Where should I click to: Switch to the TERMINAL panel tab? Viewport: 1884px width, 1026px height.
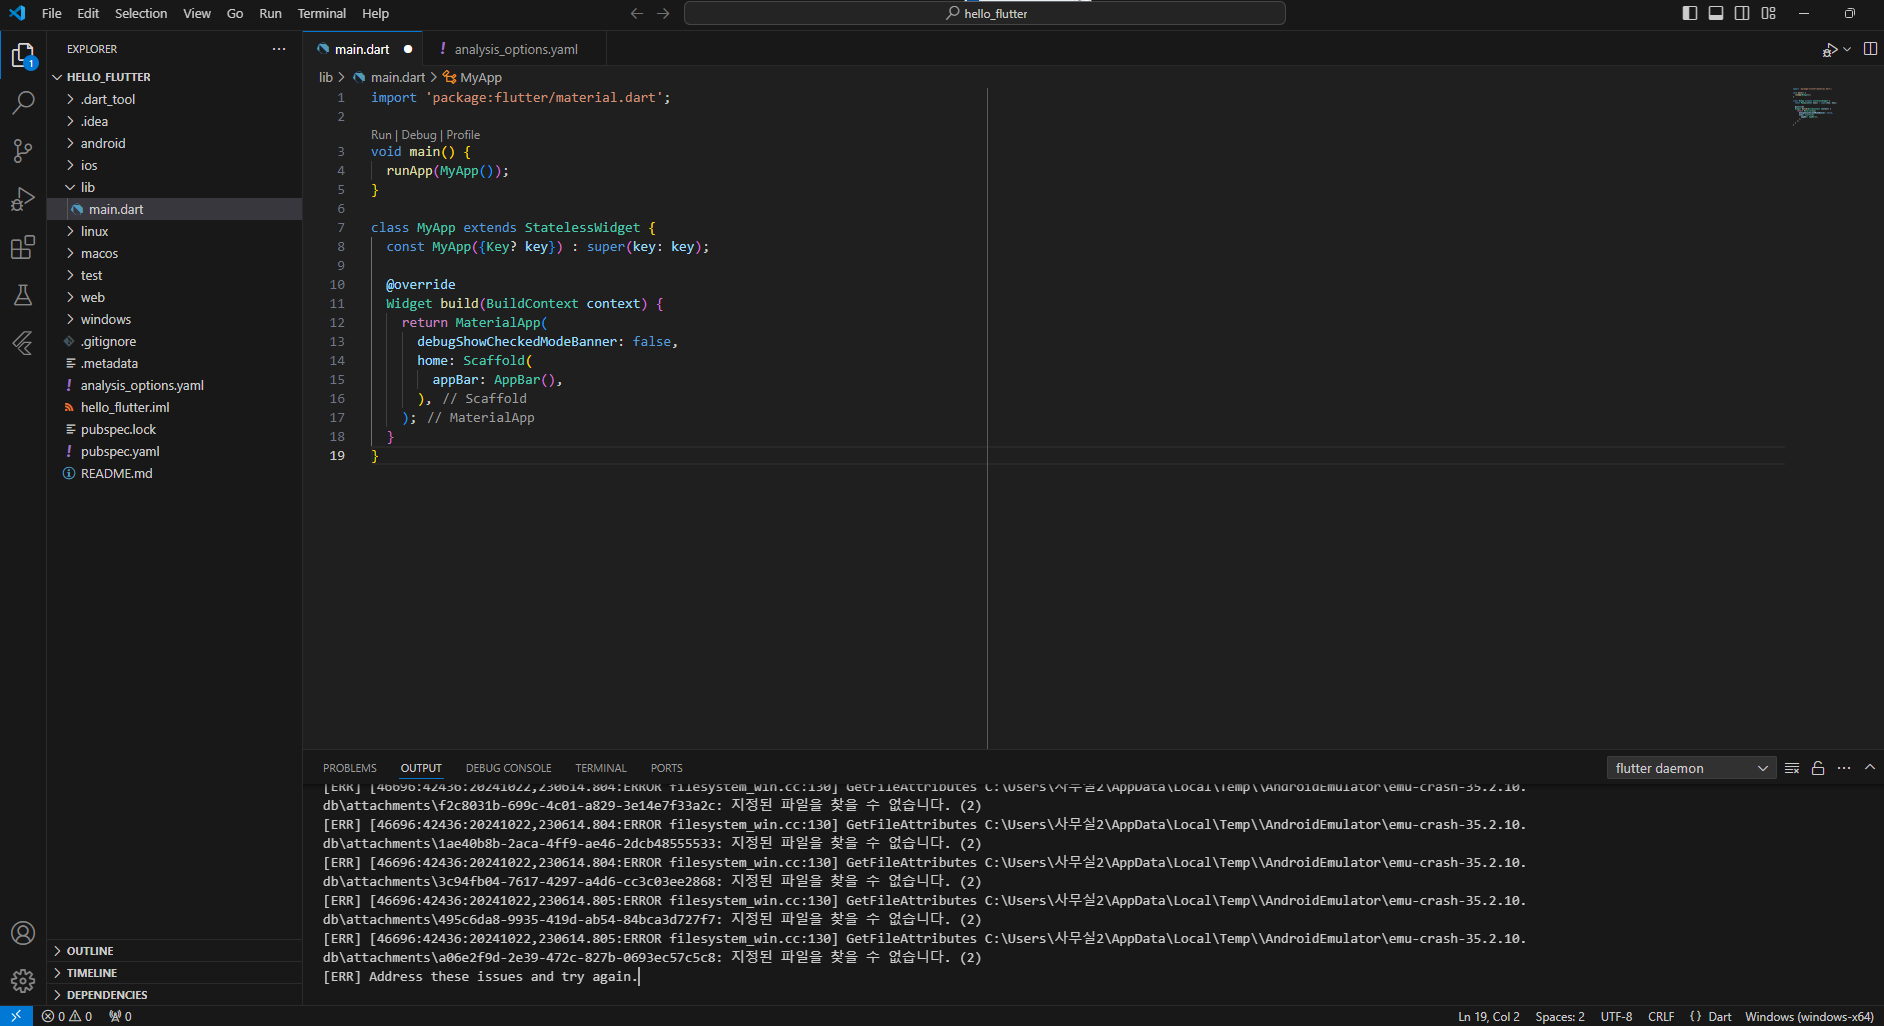click(x=601, y=768)
